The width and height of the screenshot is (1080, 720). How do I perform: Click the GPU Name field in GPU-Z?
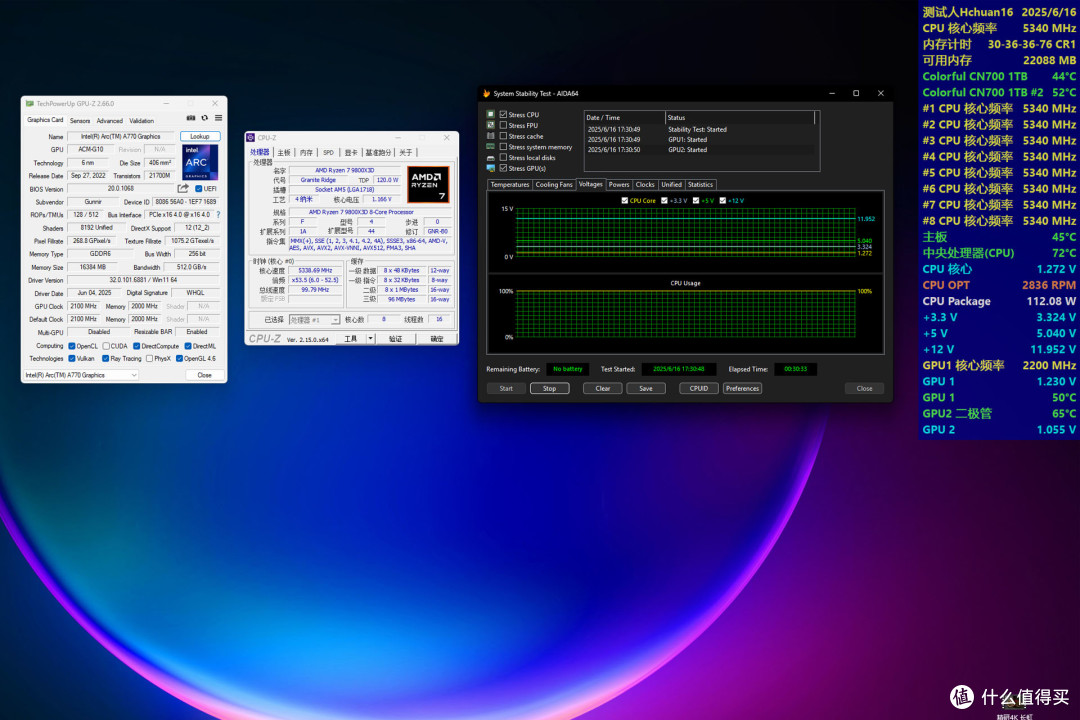click(x=121, y=136)
